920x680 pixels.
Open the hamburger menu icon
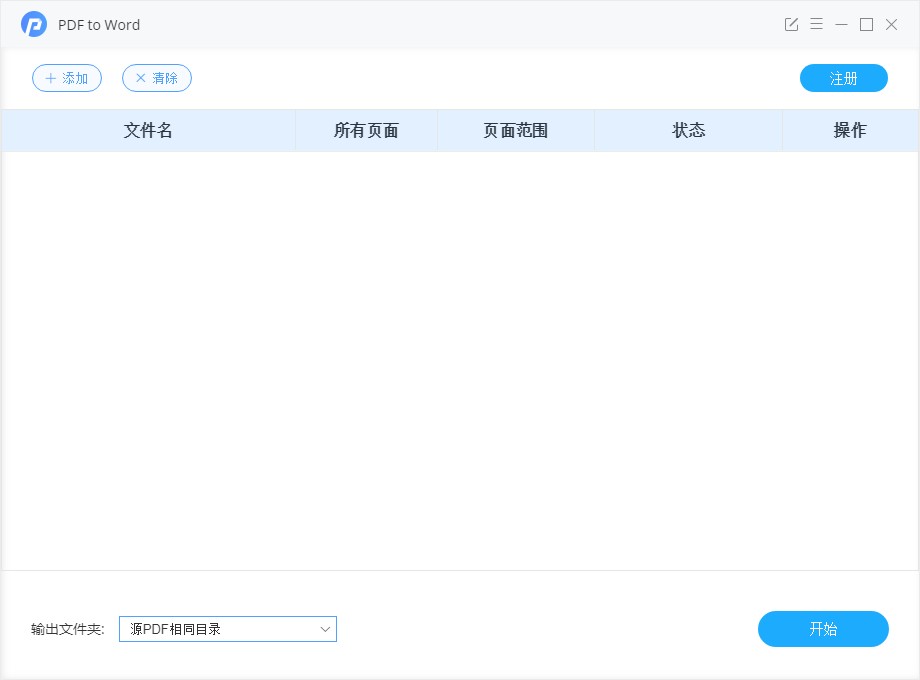click(816, 24)
